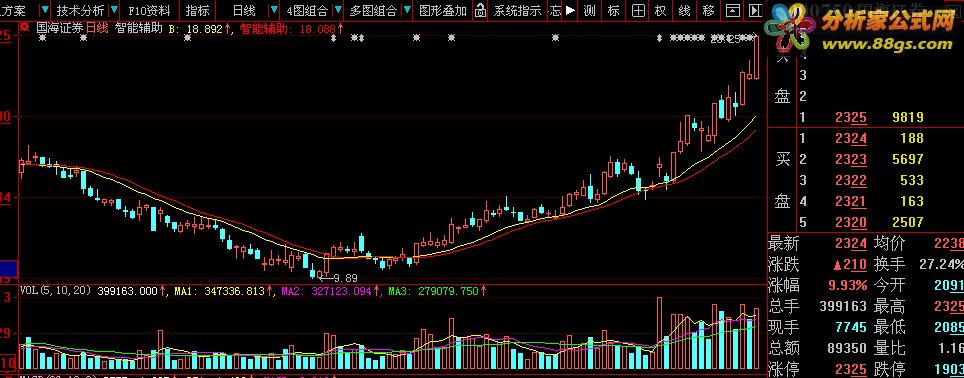Screen dimensions: 964x378
Task: Select the 线 line drawing tool
Action: pos(684,10)
